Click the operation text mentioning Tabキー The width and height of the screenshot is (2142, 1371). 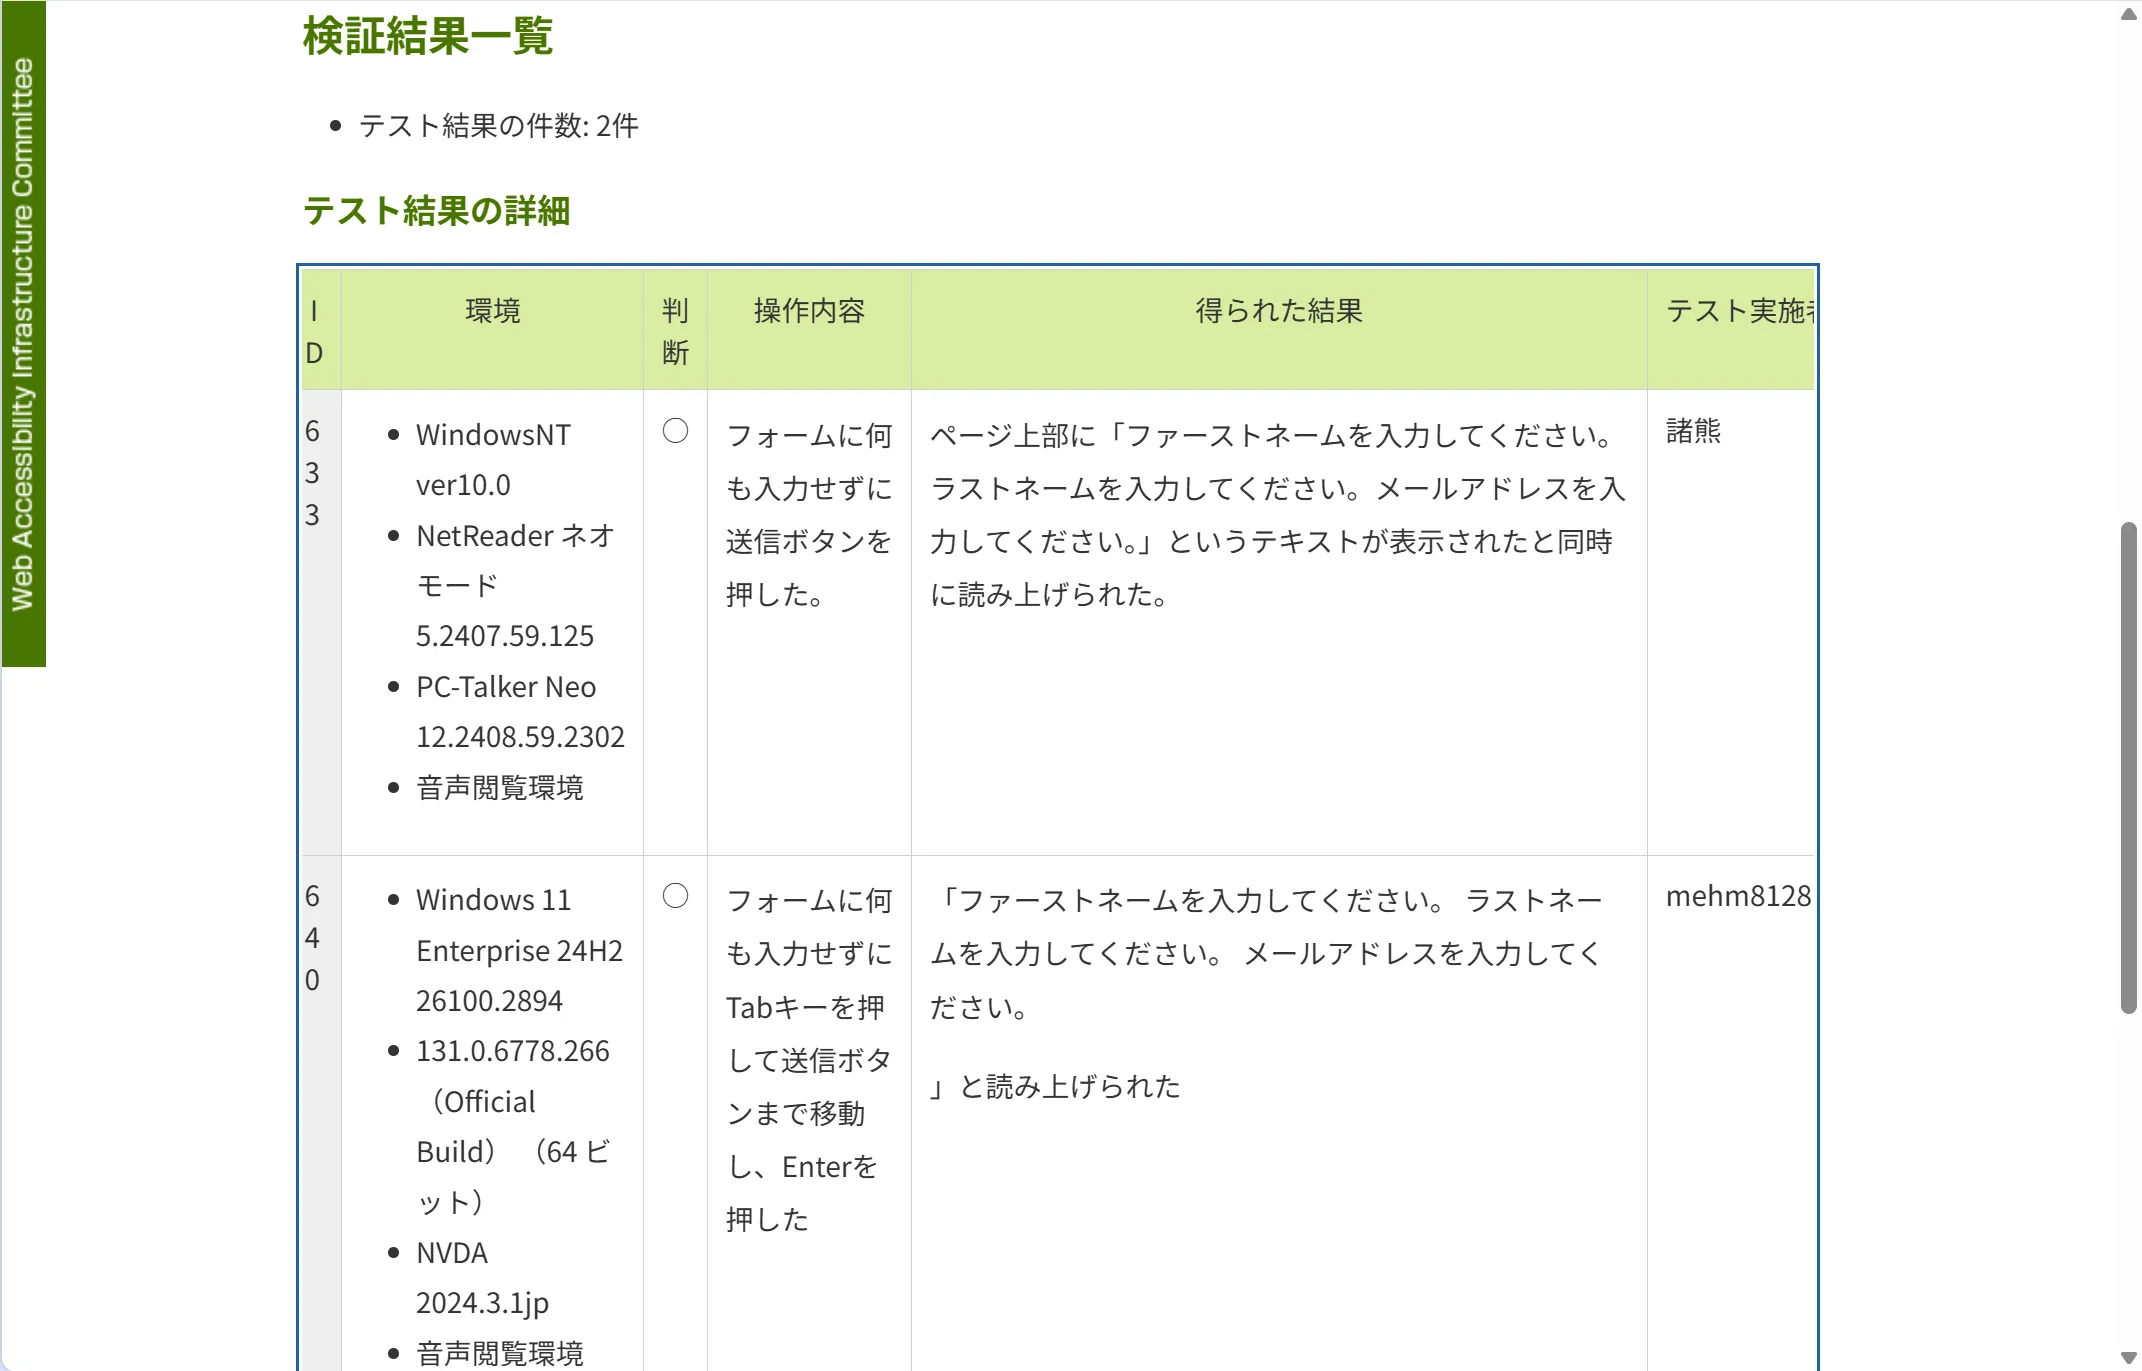coord(809,1060)
